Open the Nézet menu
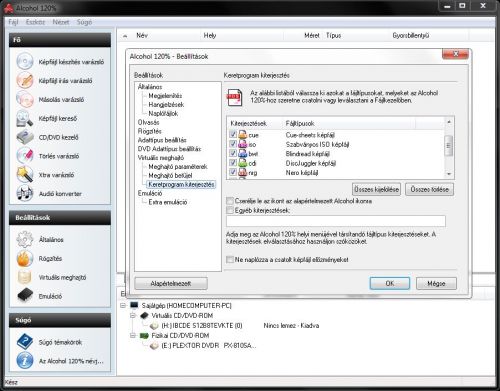 click(61, 22)
